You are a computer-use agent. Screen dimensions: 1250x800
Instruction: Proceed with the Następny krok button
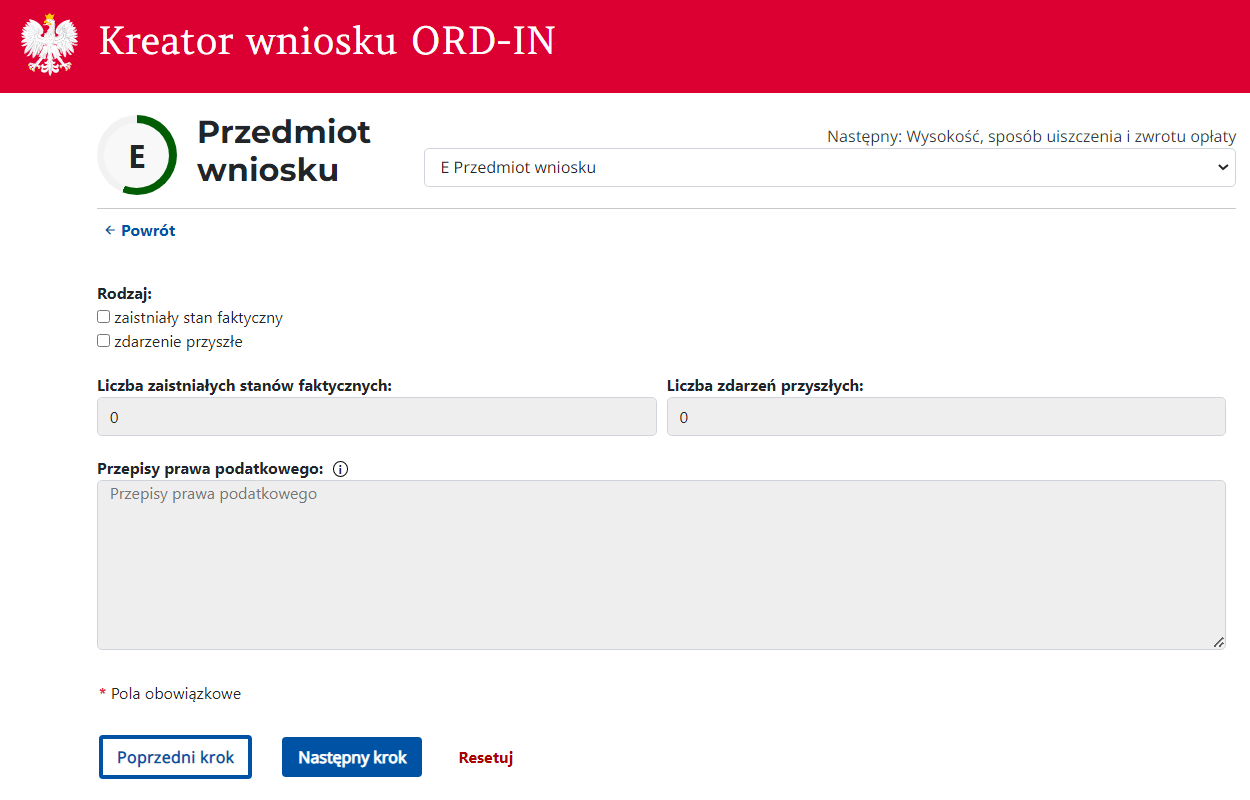coord(352,758)
